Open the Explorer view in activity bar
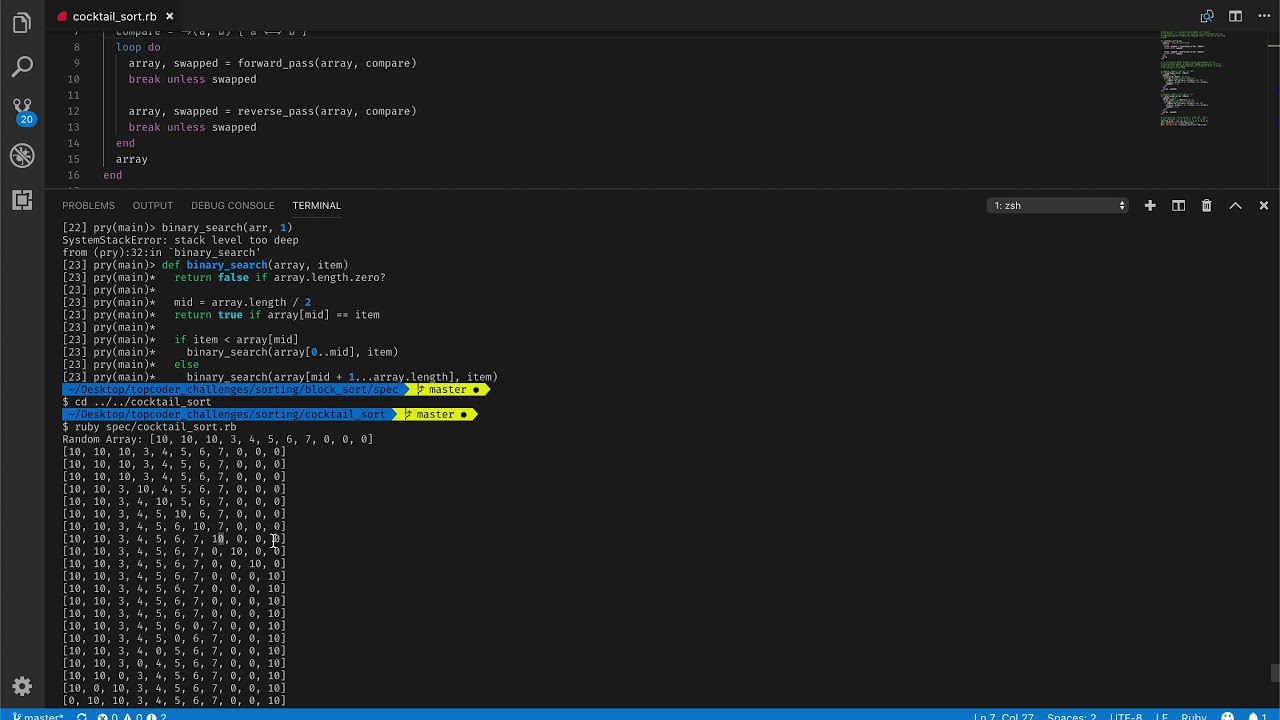1280x720 pixels. coord(22,24)
